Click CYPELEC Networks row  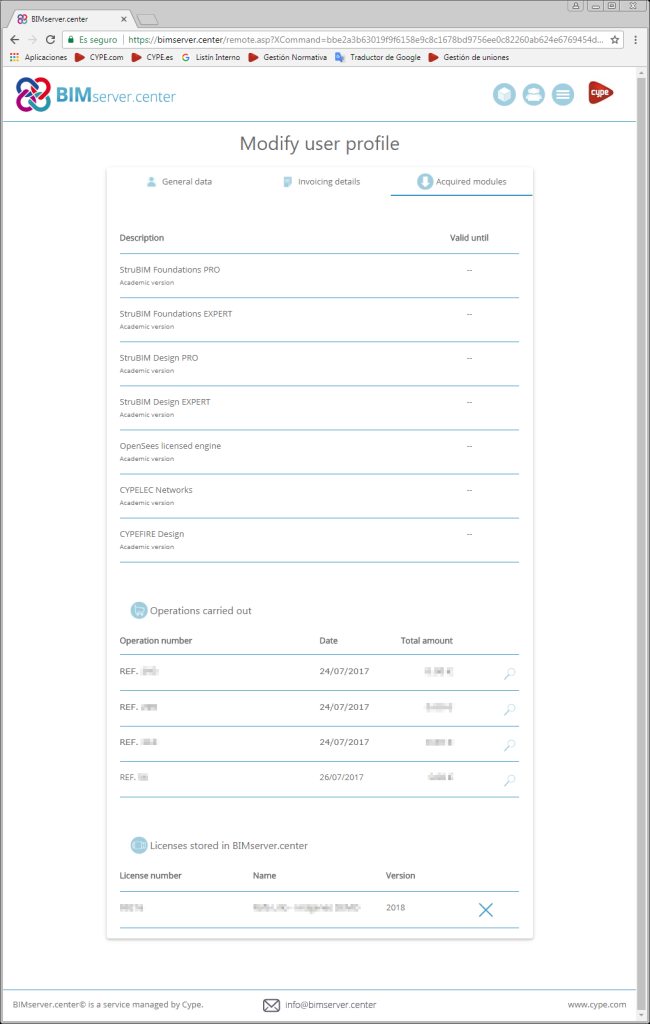coord(319,496)
